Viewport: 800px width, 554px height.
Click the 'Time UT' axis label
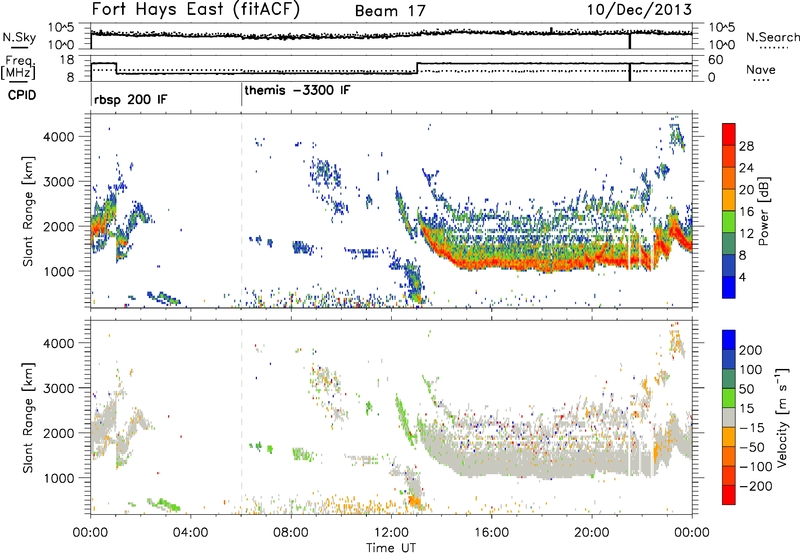(391, 547)
